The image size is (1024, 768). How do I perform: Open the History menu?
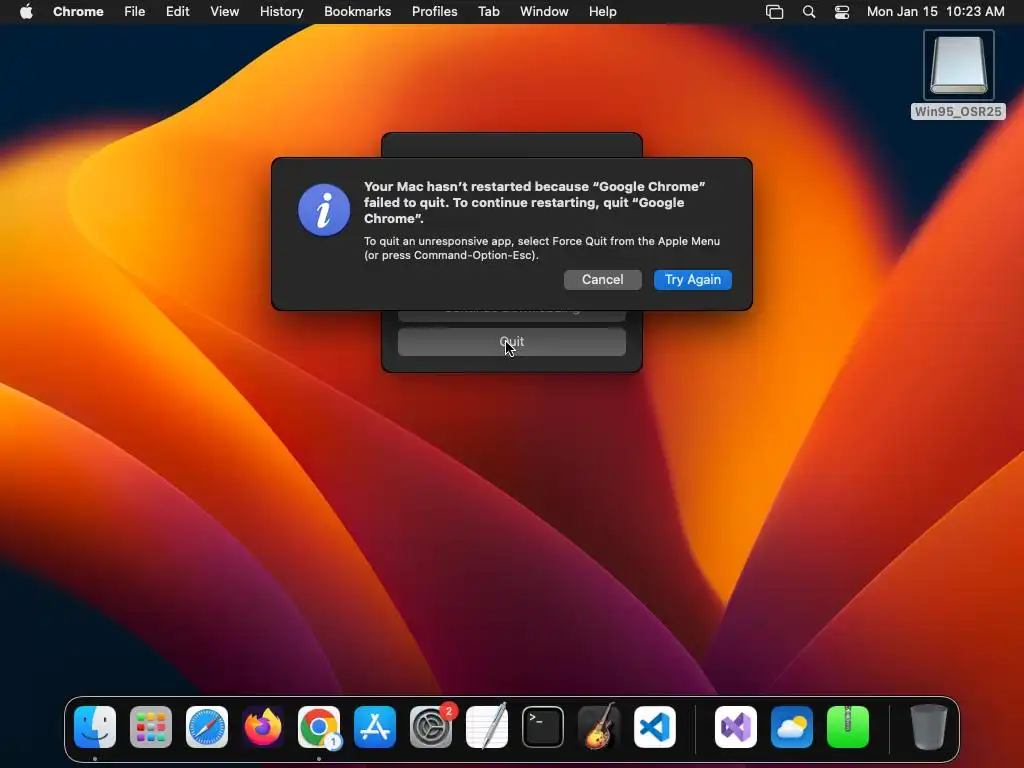click(x=281, y=12)
